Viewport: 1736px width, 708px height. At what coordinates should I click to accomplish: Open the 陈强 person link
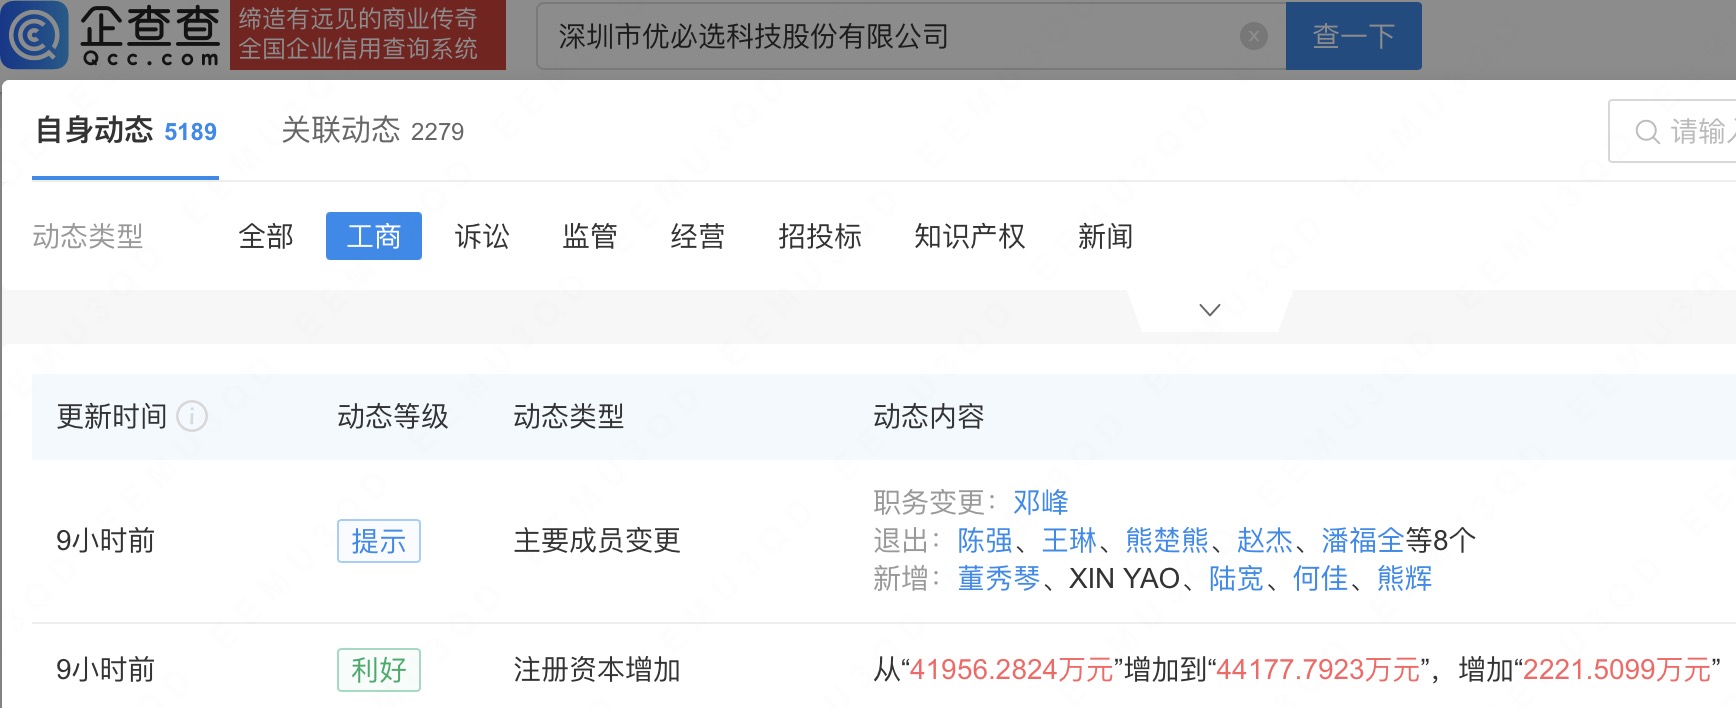click(x=985, y=540)
